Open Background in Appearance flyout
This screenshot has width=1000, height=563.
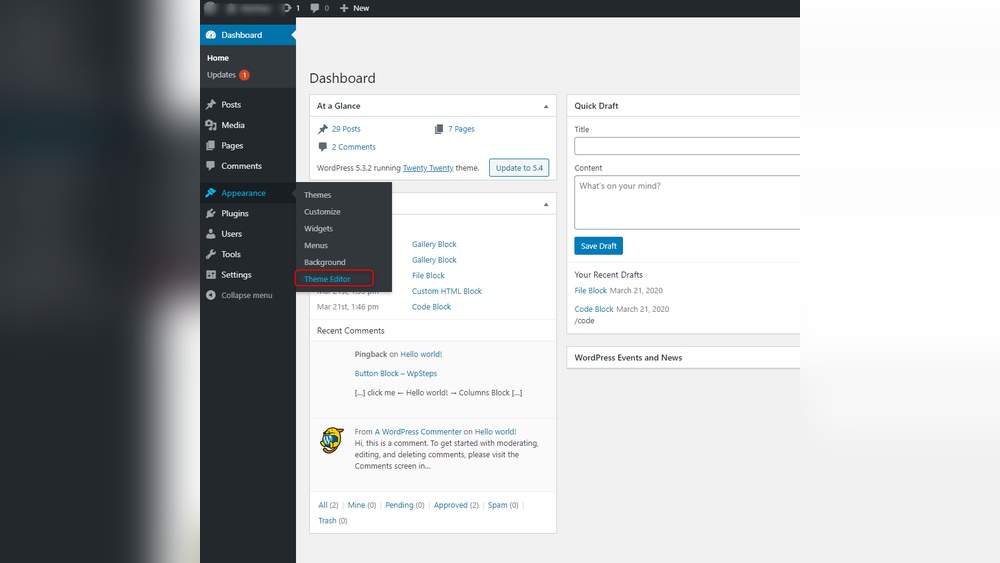coord(325,262)
